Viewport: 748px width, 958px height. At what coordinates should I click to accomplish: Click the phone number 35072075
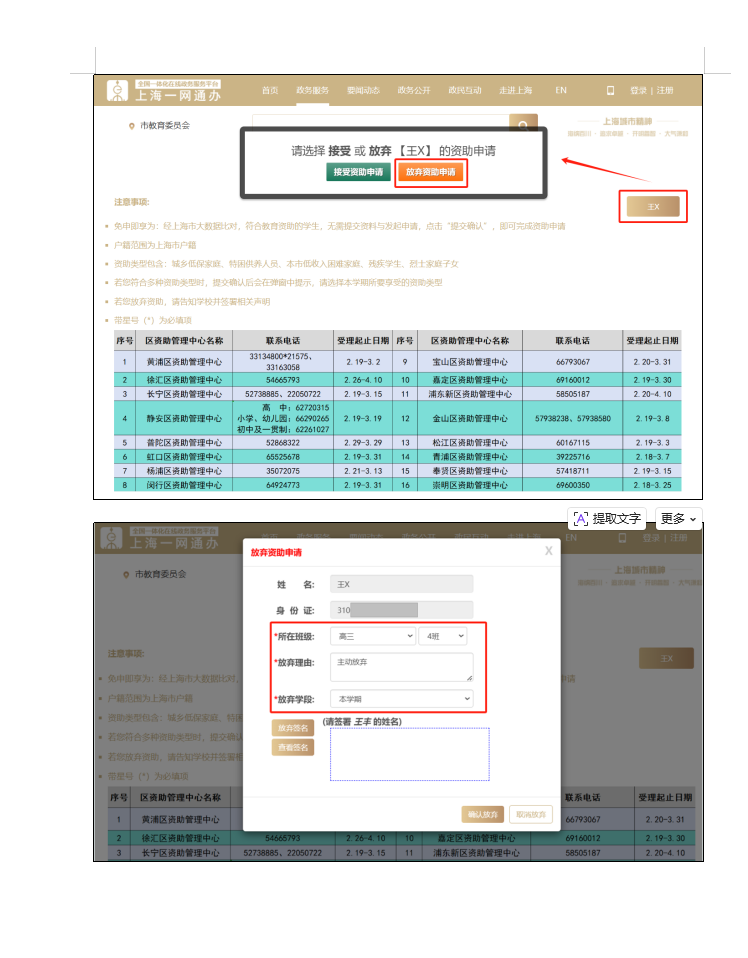click(x=283, y=471)
